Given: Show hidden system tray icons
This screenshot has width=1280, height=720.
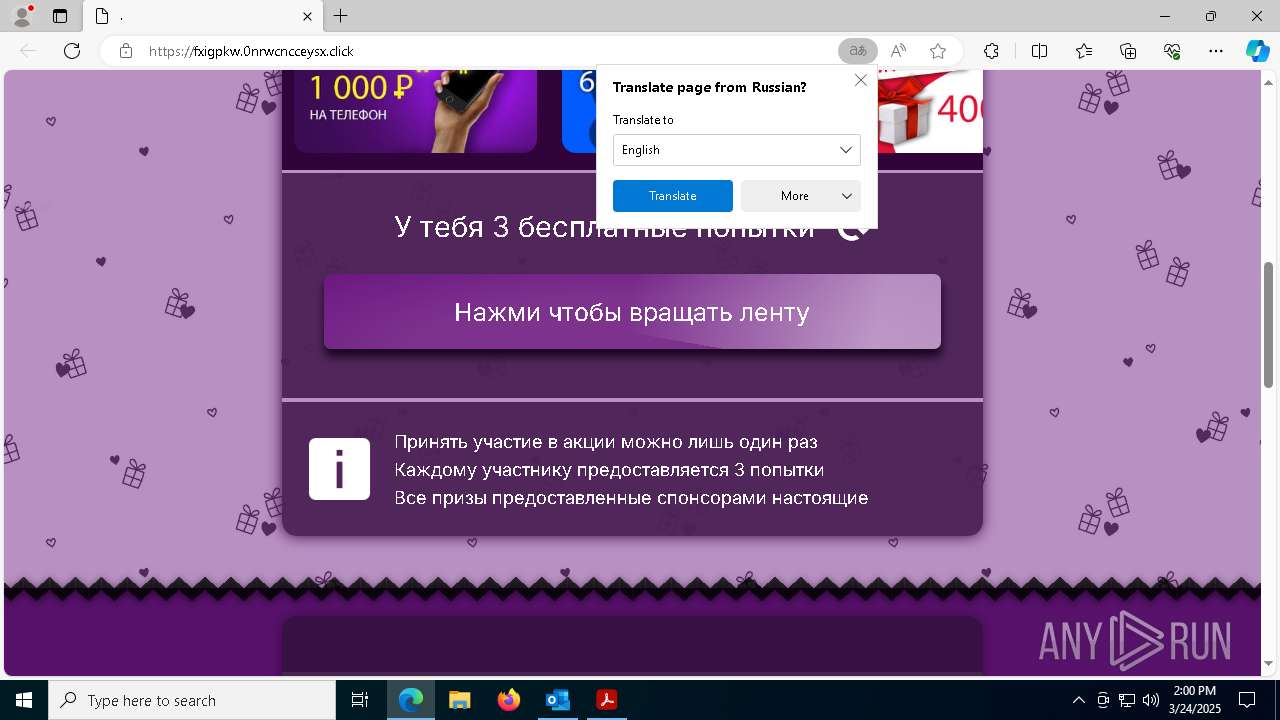Looking at the screenshot, I should click(x=1078, y=700).
